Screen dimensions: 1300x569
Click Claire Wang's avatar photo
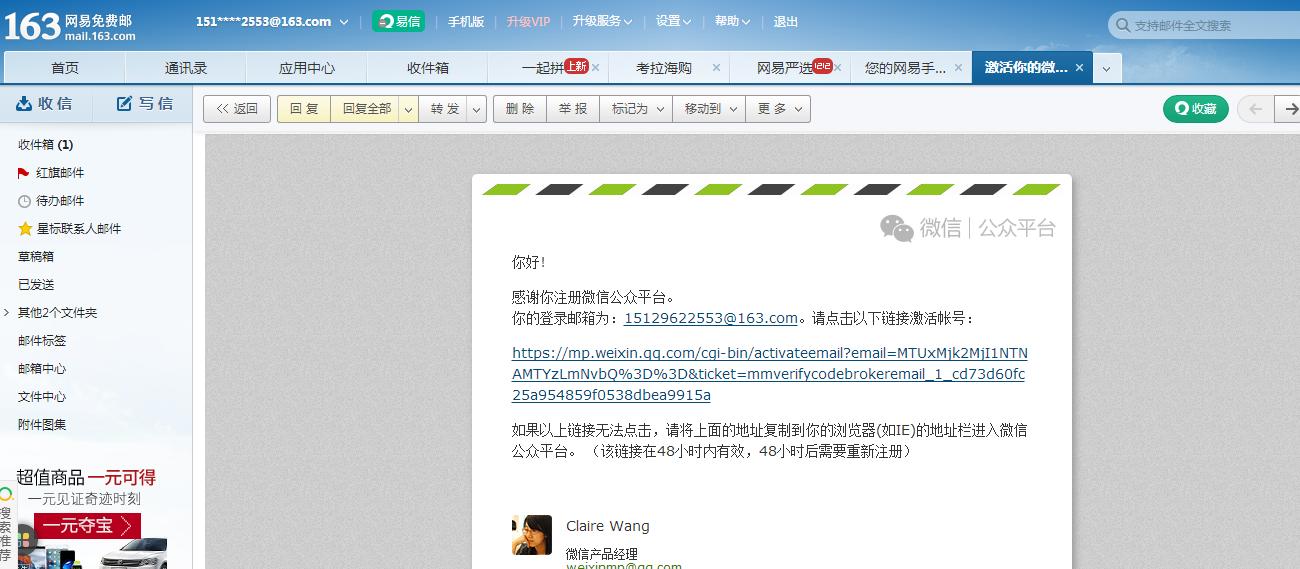[532, 535]
